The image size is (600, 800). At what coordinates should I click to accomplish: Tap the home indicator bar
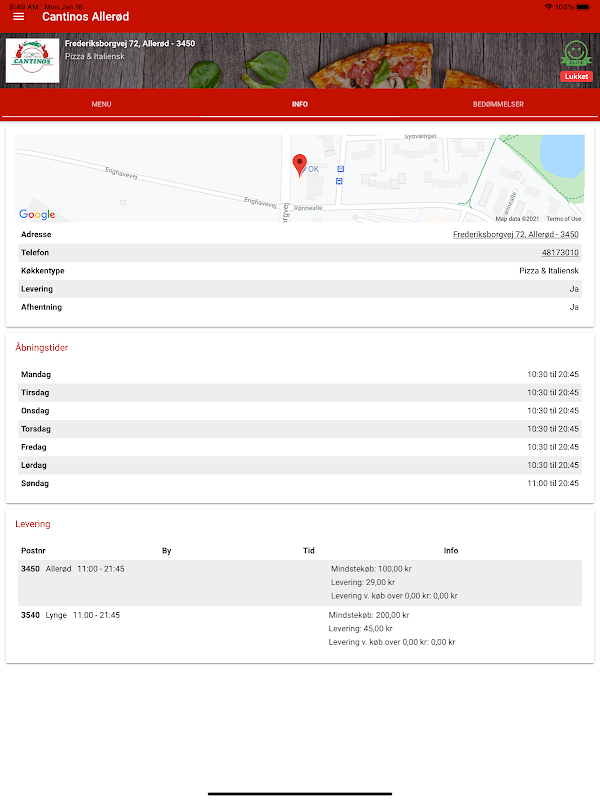[300, 793]
